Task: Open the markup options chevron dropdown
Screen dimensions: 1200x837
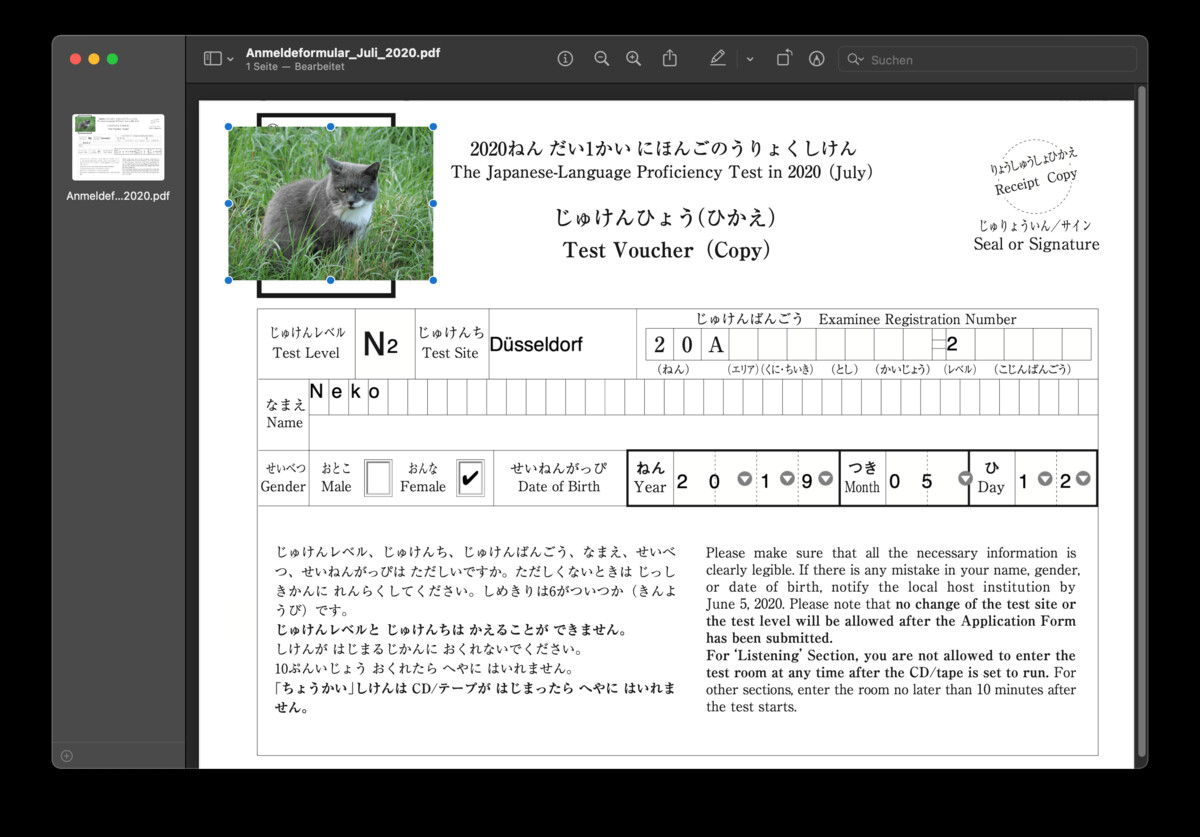Action: point(750,58)
